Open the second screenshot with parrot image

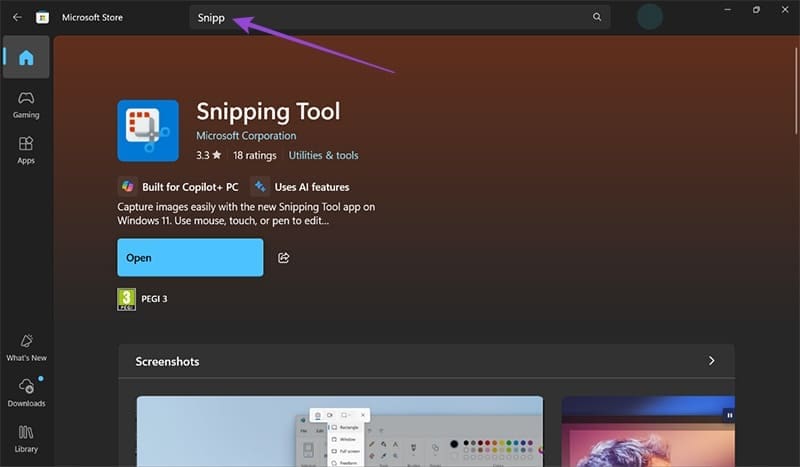pyautogui.click(x=648, y=431)
